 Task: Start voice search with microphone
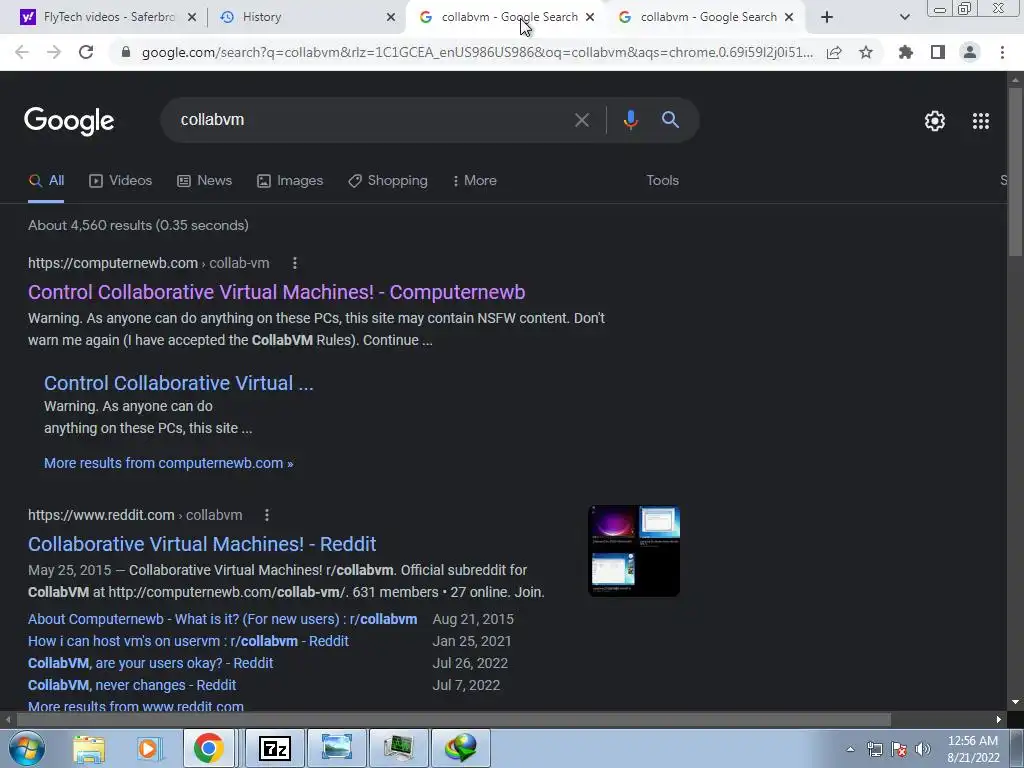[630, 120]
